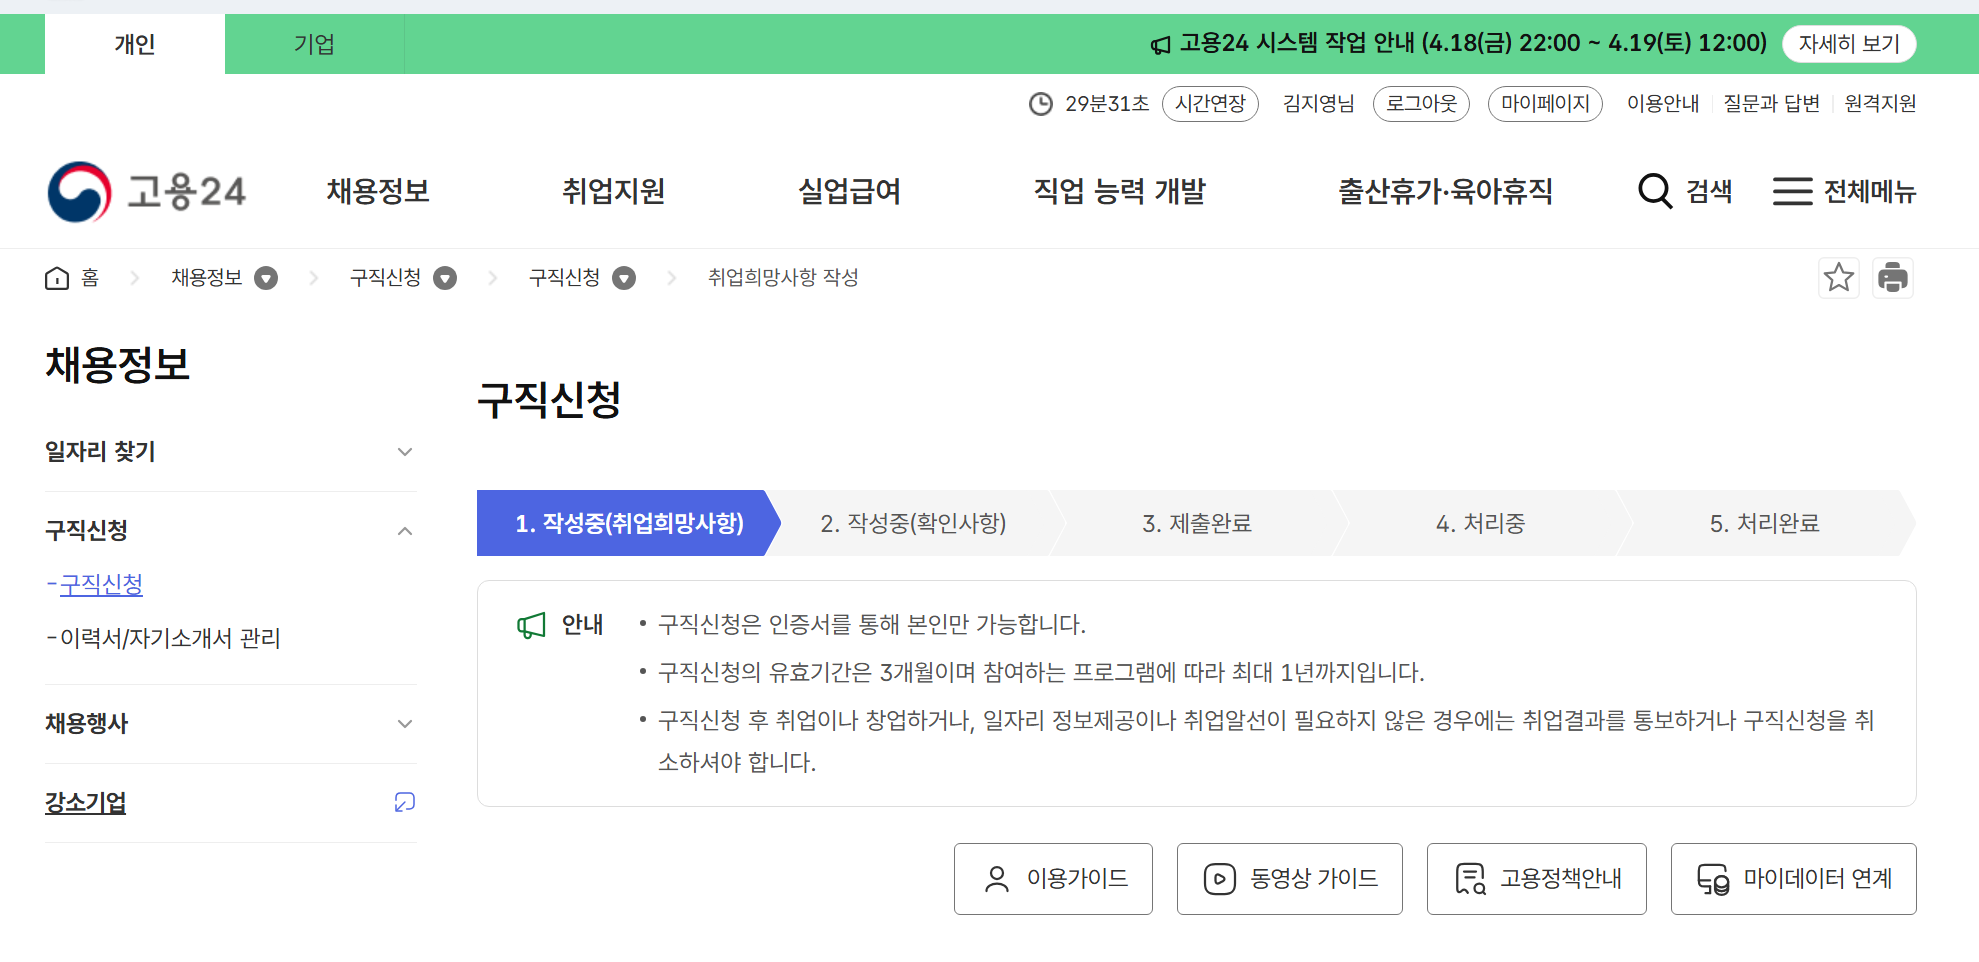Click 로그아웃 button

(x=1421, y=104)
